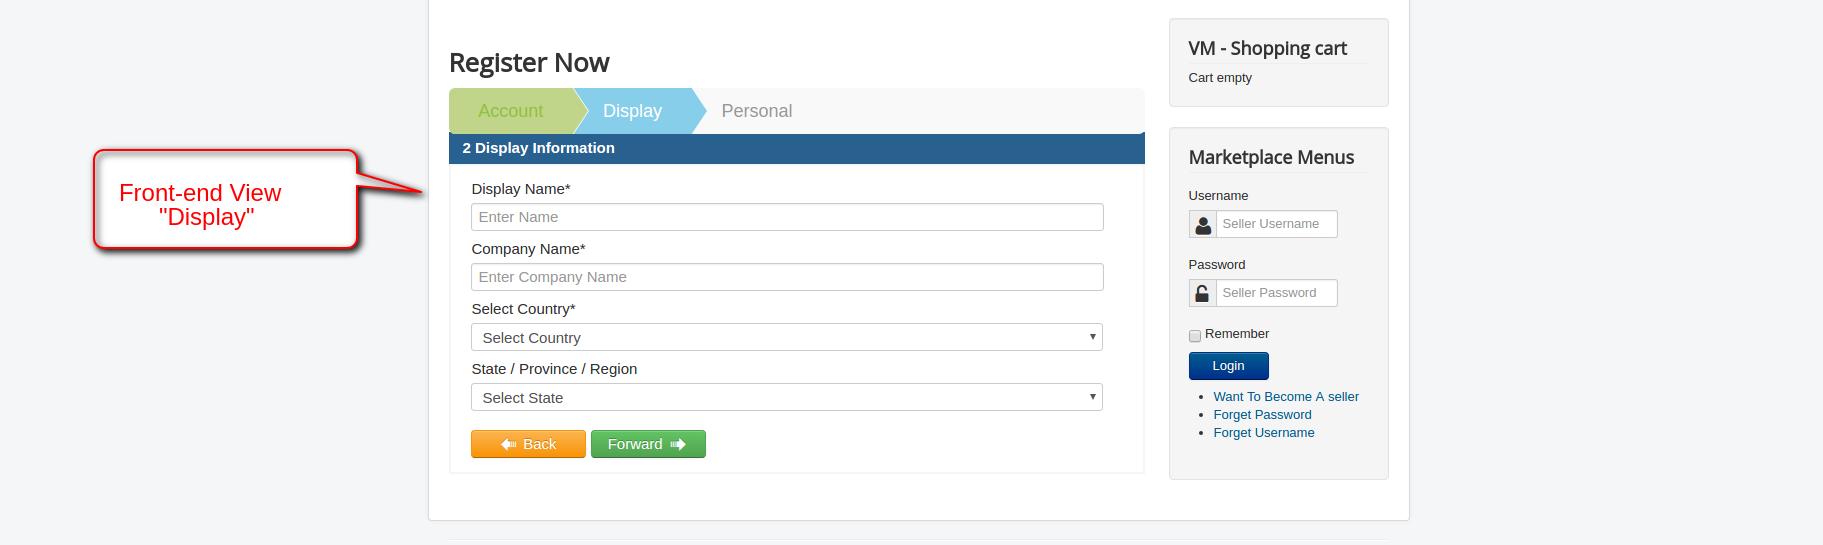
Task: Click the 2 Display Information header bar
Action: coord(796,148)
